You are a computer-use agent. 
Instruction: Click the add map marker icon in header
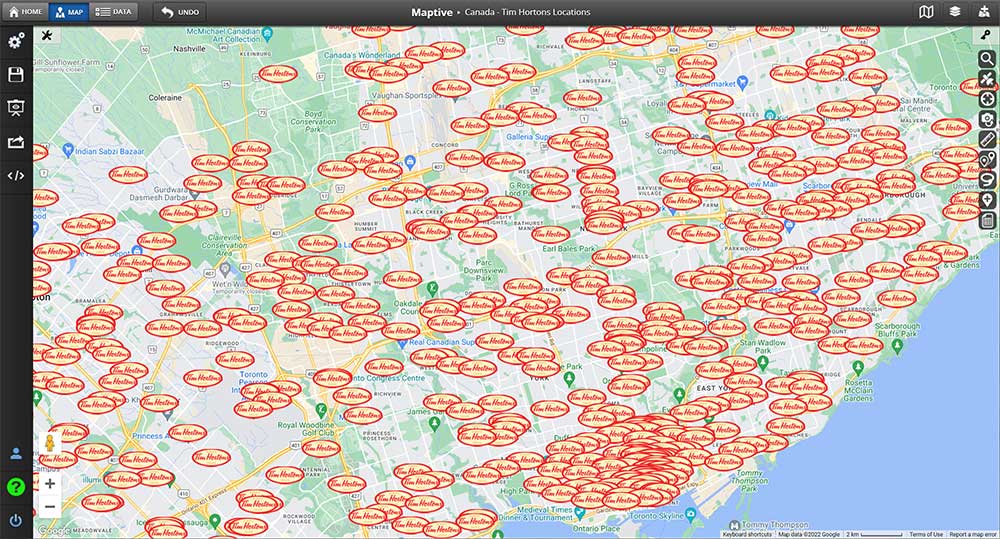coord(983,11)
